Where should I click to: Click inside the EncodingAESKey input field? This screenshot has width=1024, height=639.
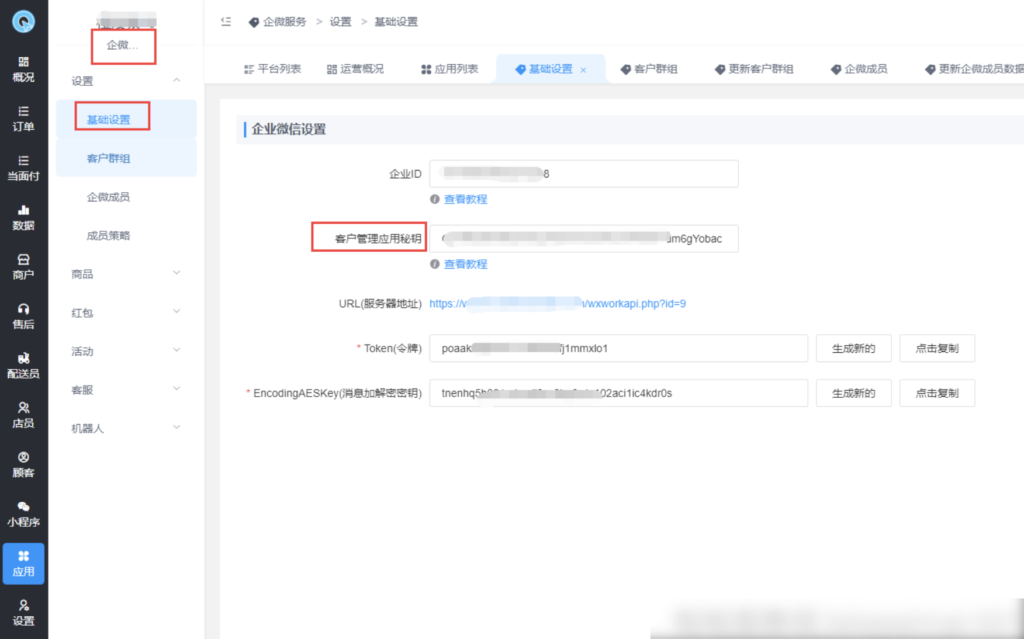[617, 393]
